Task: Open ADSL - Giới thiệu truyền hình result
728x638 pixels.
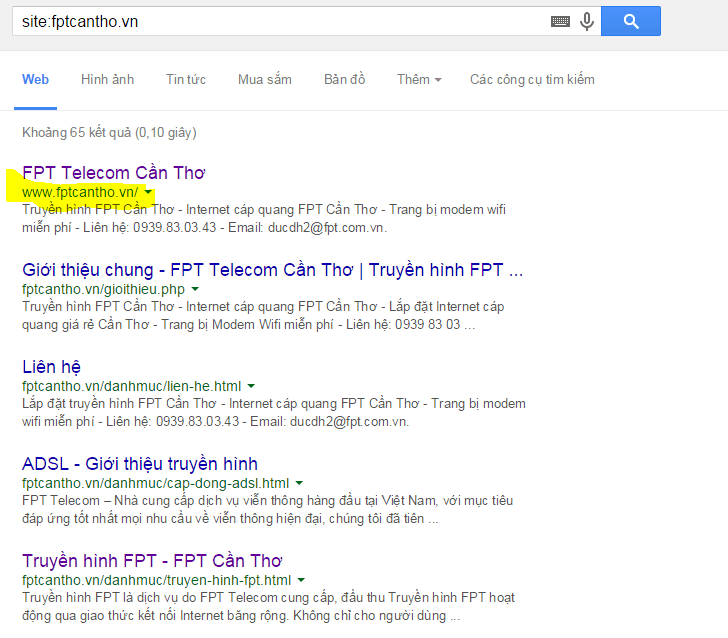Action: point(140,464)
